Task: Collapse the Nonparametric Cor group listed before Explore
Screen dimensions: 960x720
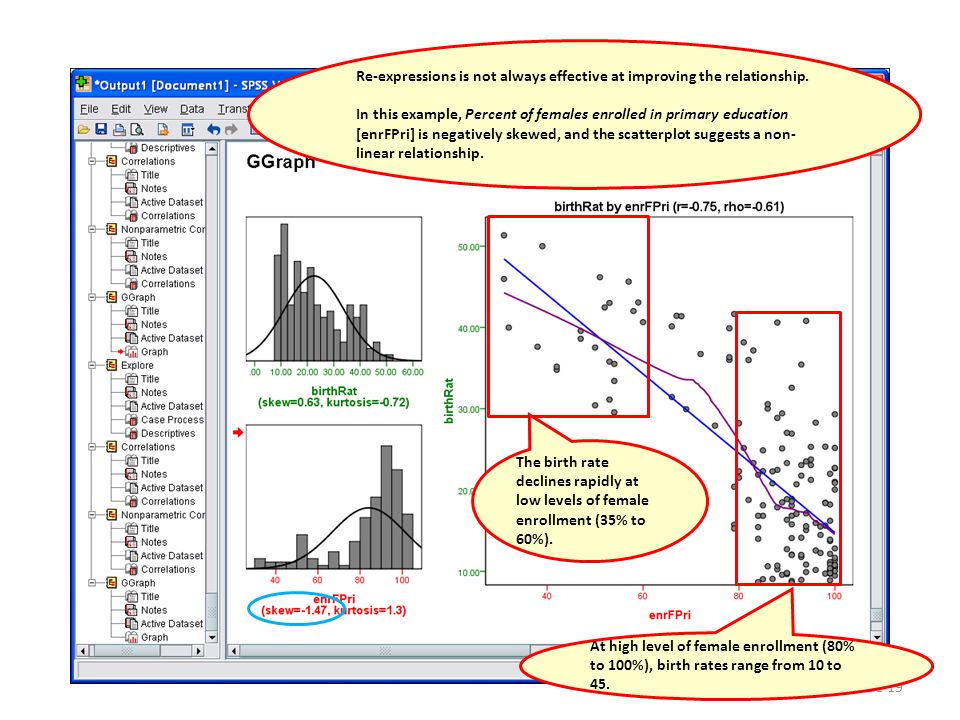Action: 92,230
